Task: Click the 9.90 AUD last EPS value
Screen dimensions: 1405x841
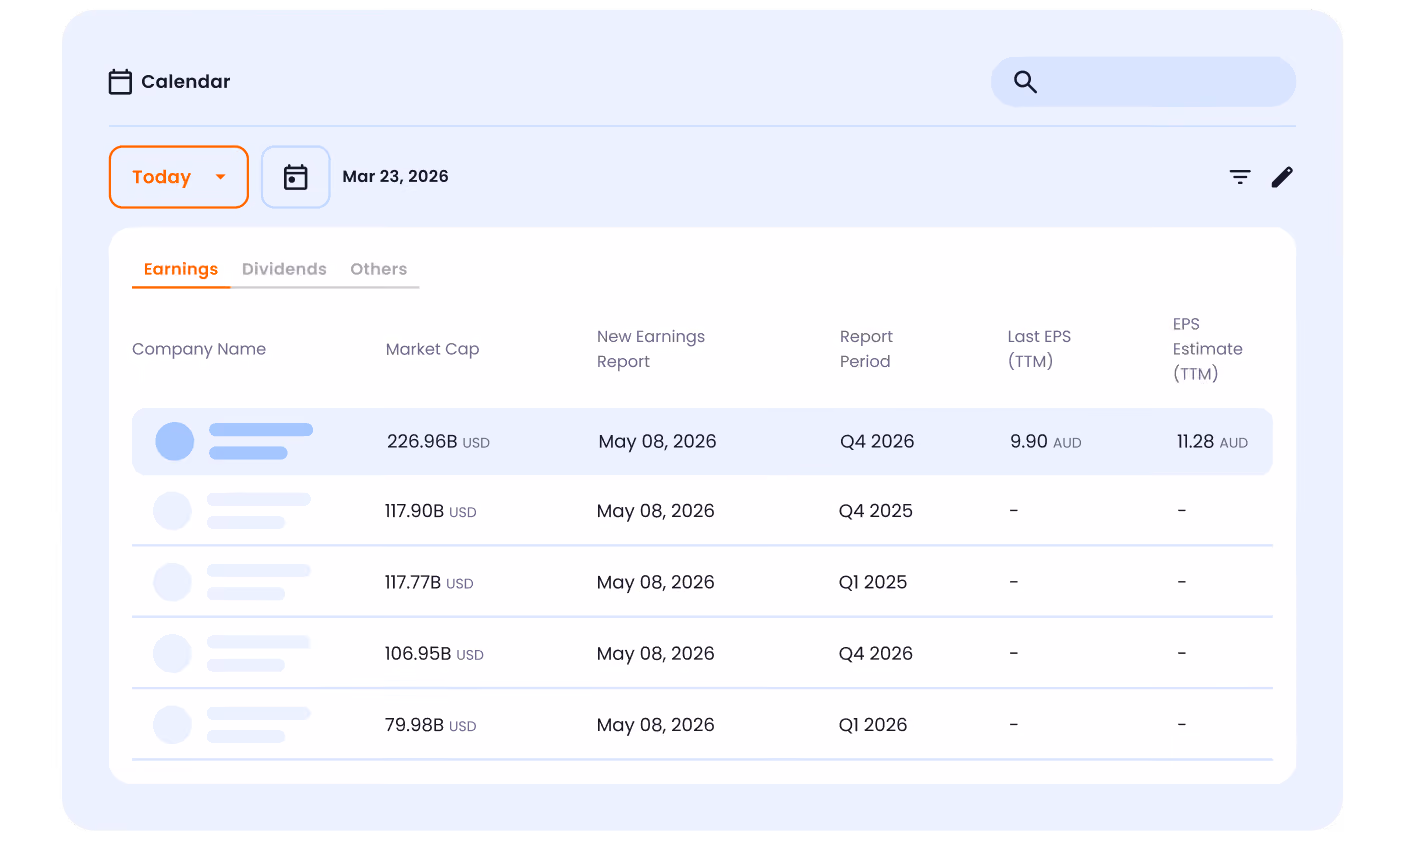Action: [1046, 442]
